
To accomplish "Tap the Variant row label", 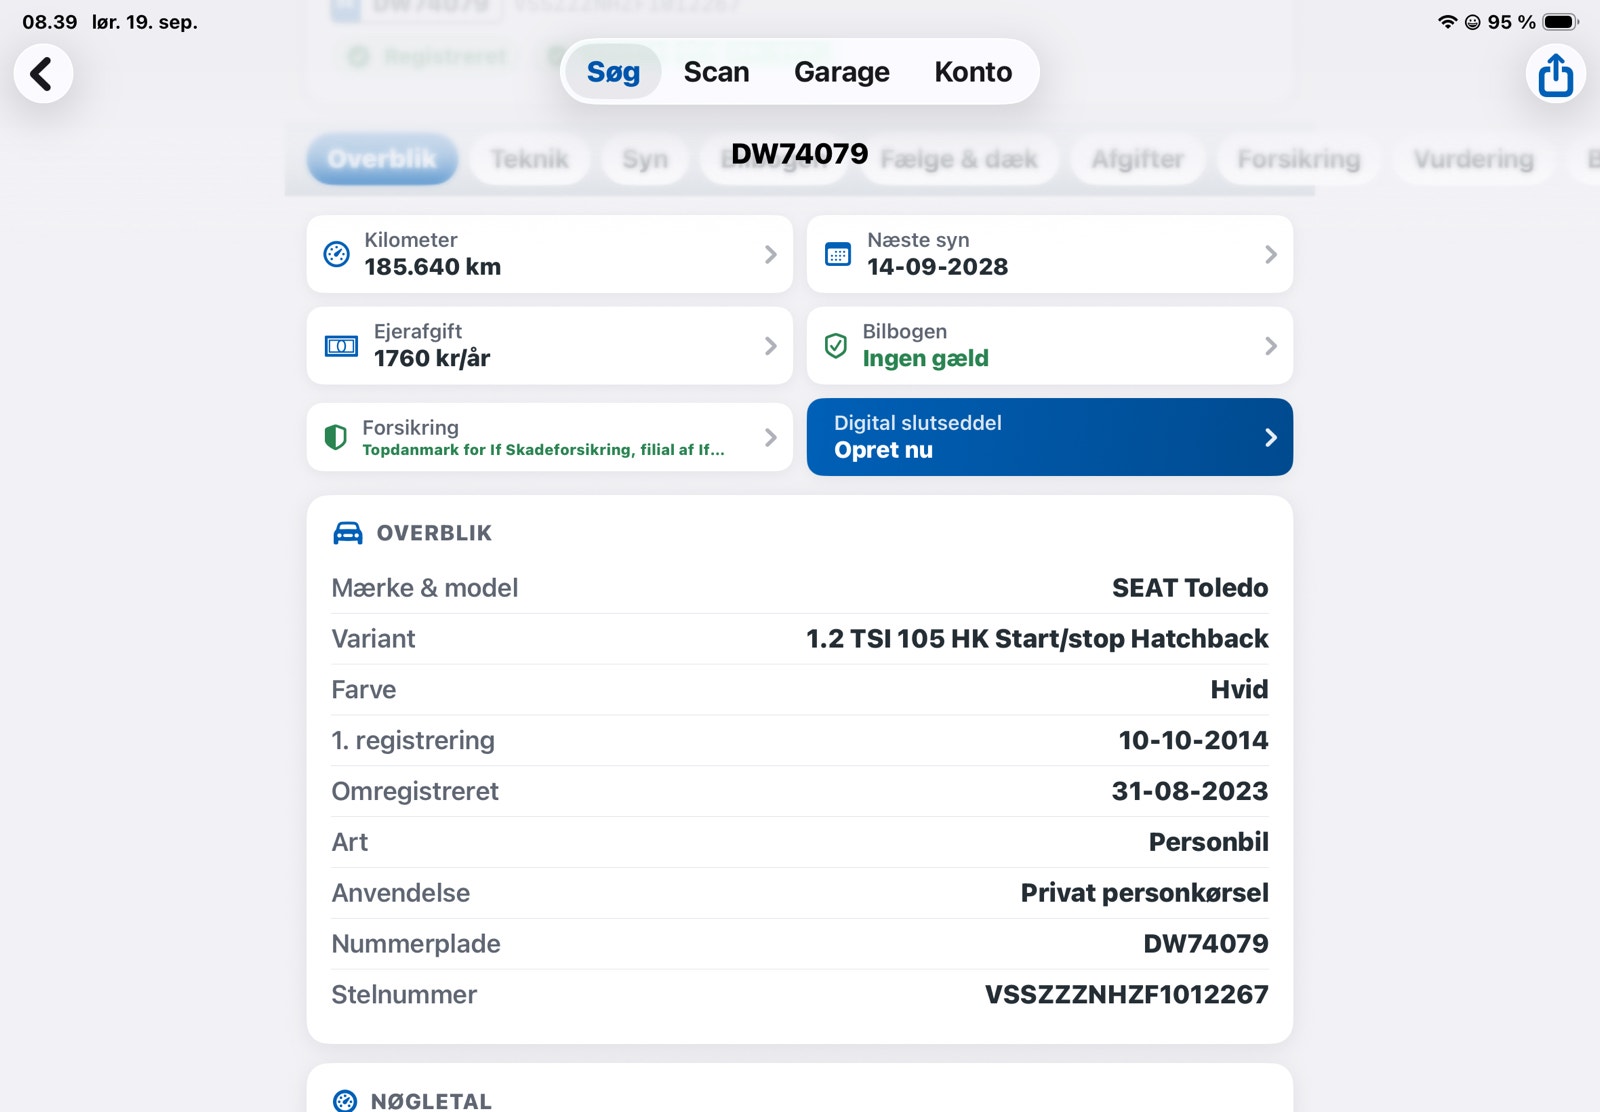I will tap(373, 639).
